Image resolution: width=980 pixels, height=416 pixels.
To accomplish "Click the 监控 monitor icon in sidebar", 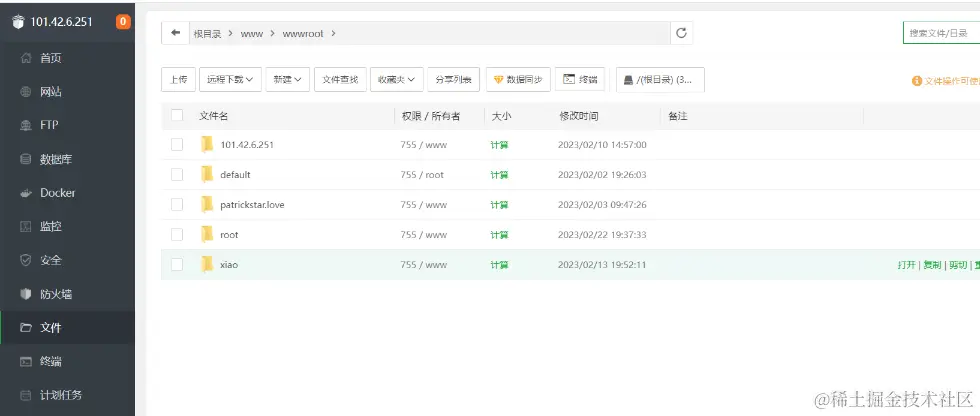I will 26,226.
